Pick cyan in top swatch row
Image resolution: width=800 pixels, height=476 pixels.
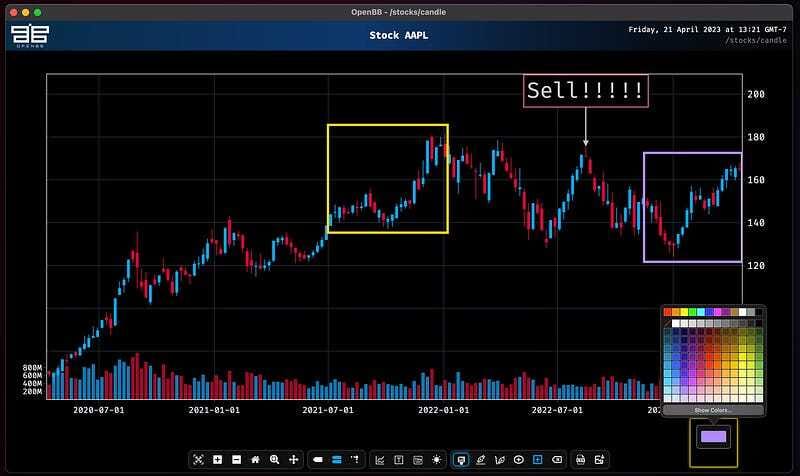(x=701, y=312)
